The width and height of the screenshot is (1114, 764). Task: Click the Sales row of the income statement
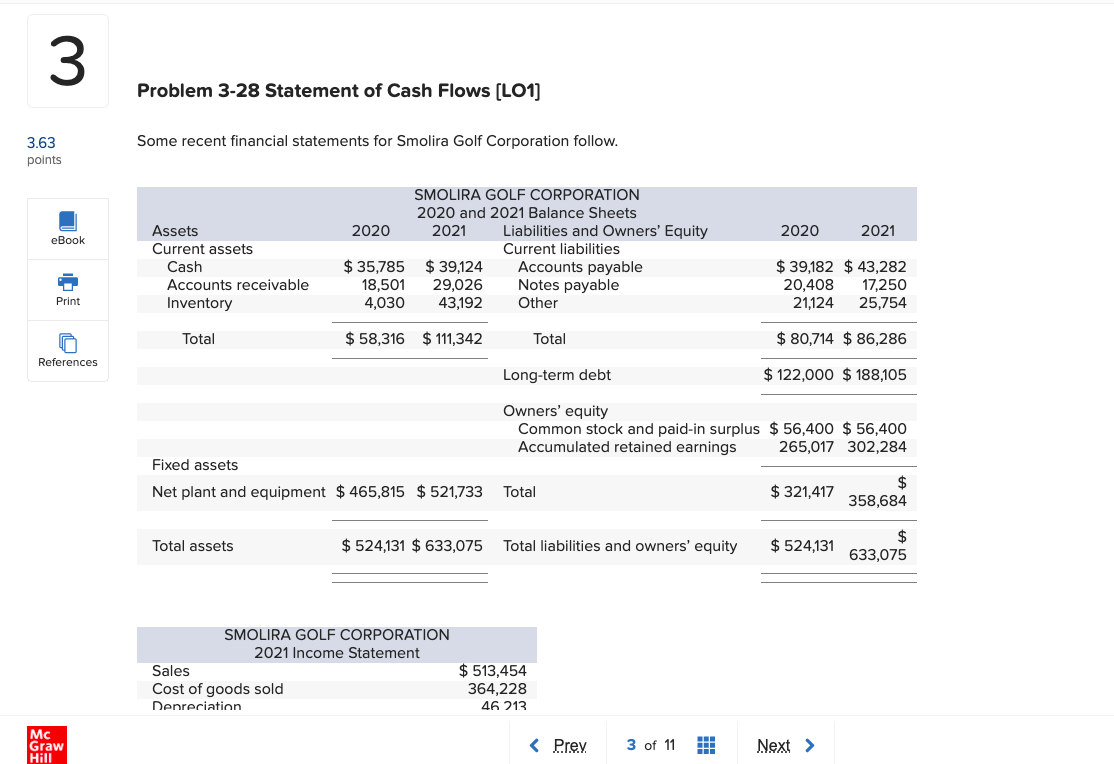tap(171, 671)
